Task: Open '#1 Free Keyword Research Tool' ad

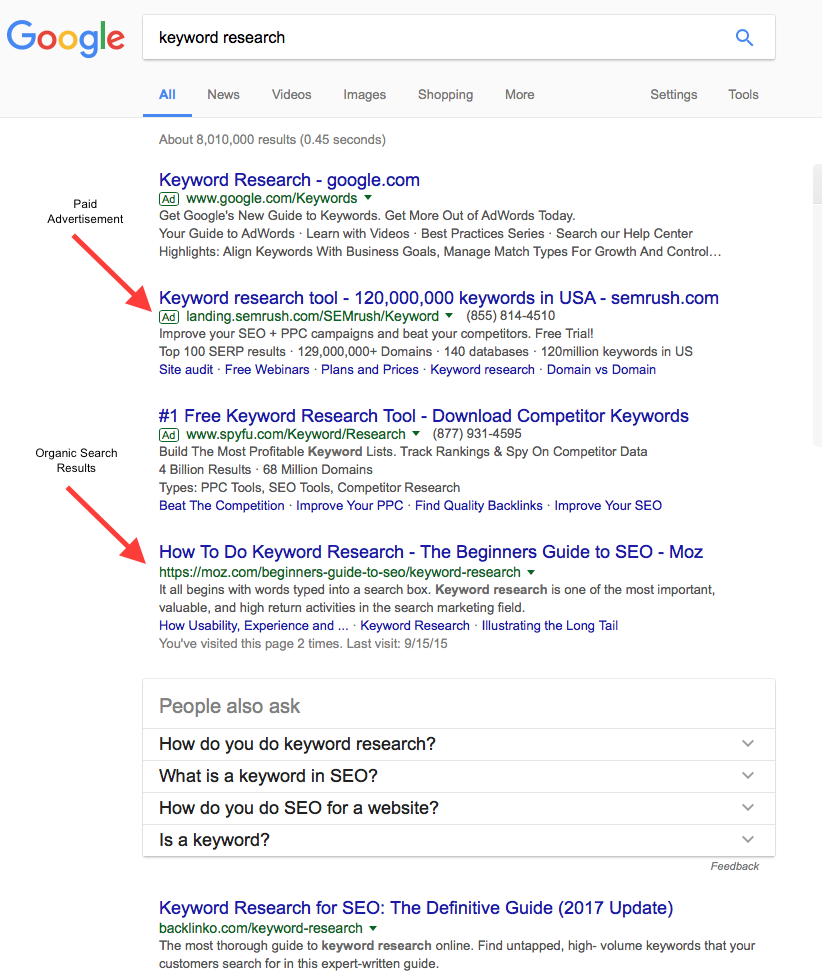Action: click(x=424, y=415)
